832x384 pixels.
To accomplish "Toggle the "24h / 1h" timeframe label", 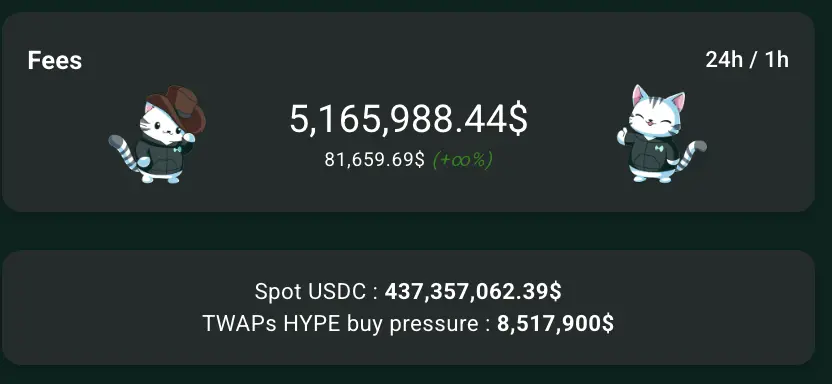I will (747, 60).
